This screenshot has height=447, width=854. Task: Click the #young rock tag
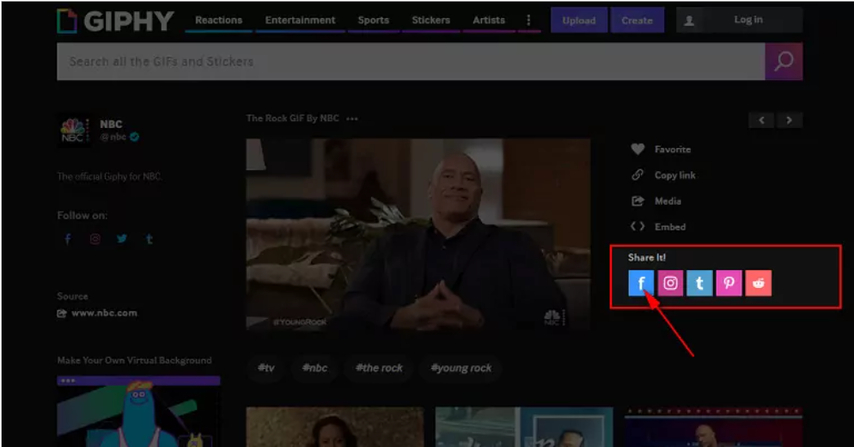pyautogui.click(x=461, y=368)
